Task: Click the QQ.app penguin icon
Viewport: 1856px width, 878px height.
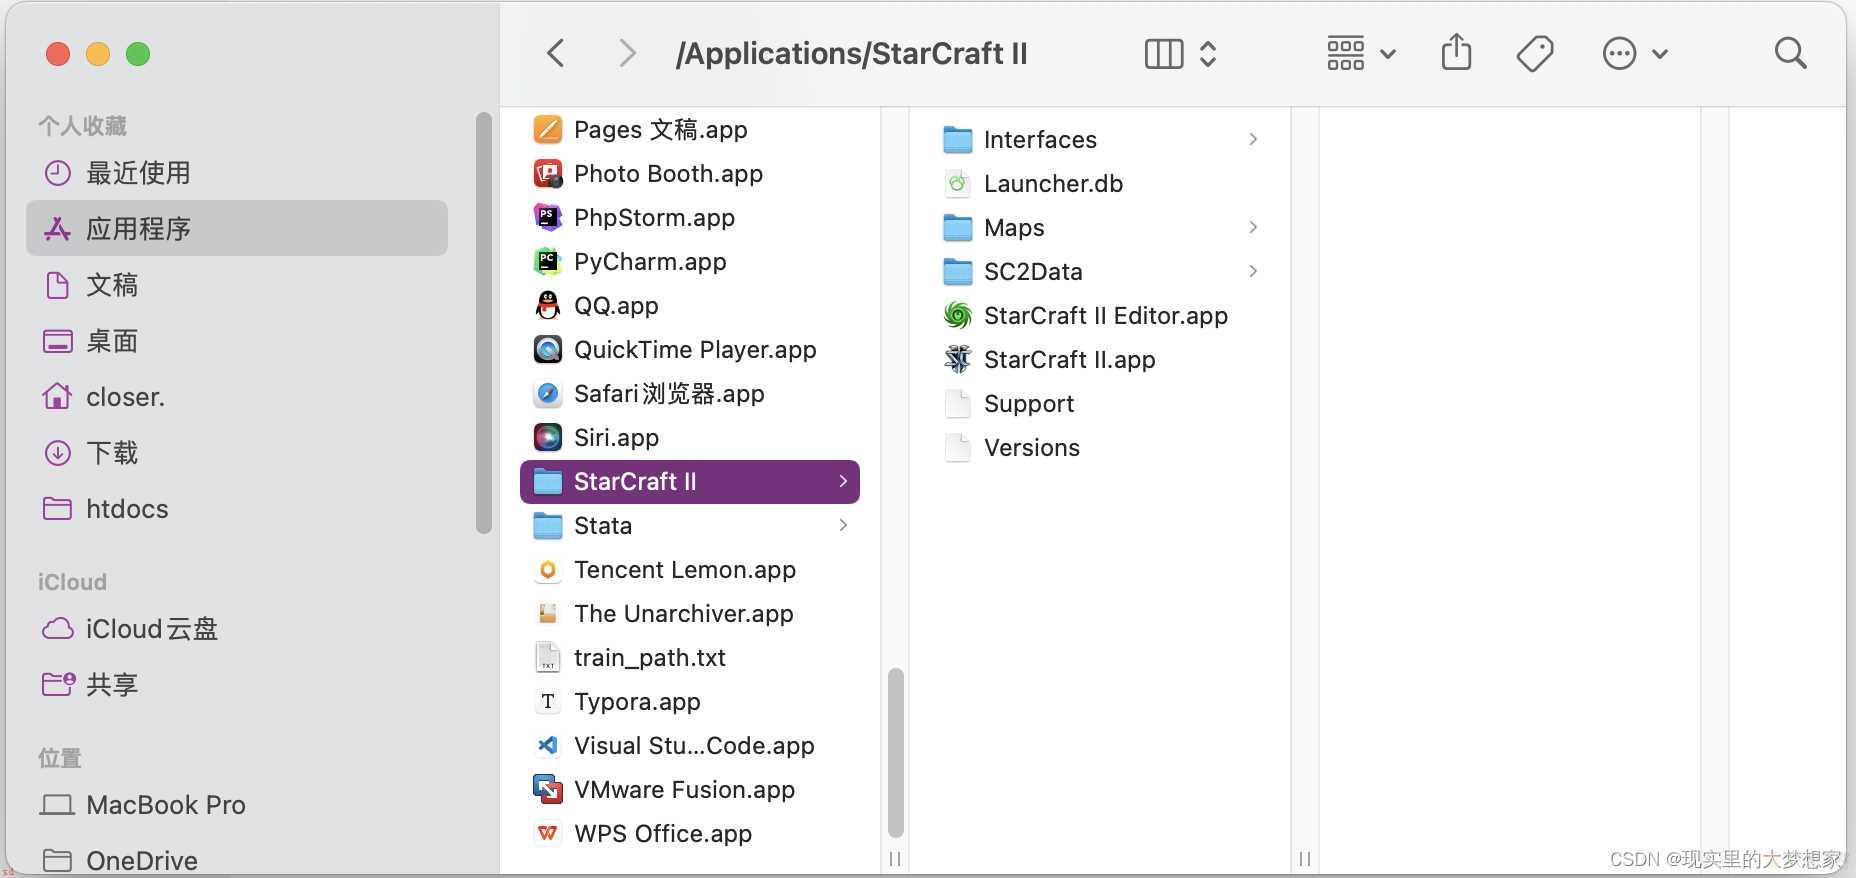Action: coord(548,306)
